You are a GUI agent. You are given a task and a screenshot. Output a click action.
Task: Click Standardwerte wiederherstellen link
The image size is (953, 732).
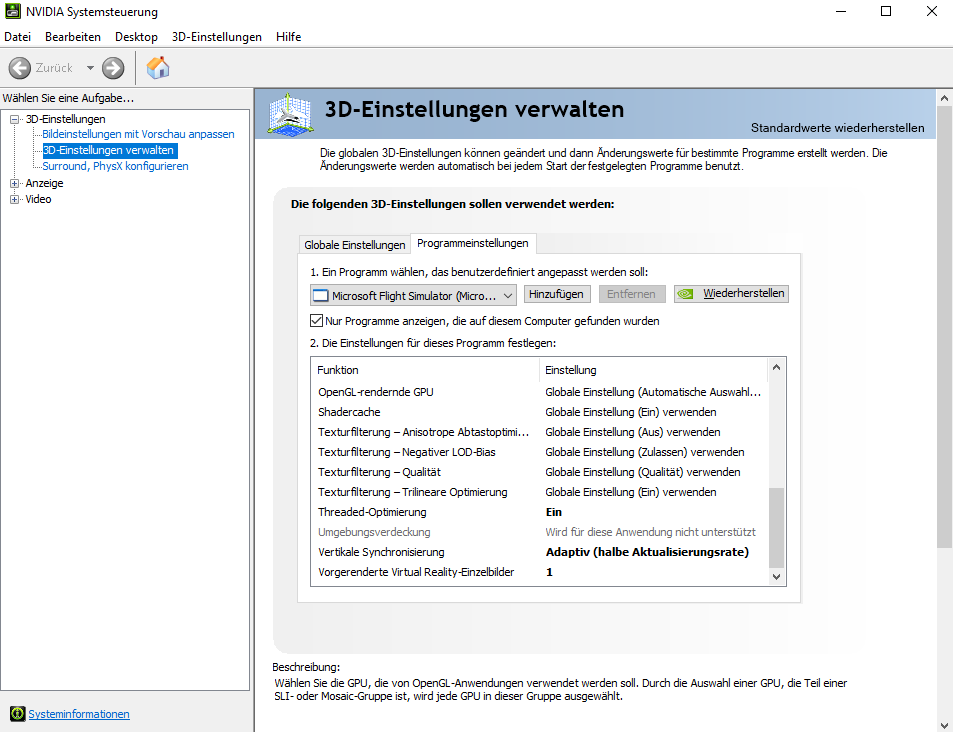pos(838,128)
